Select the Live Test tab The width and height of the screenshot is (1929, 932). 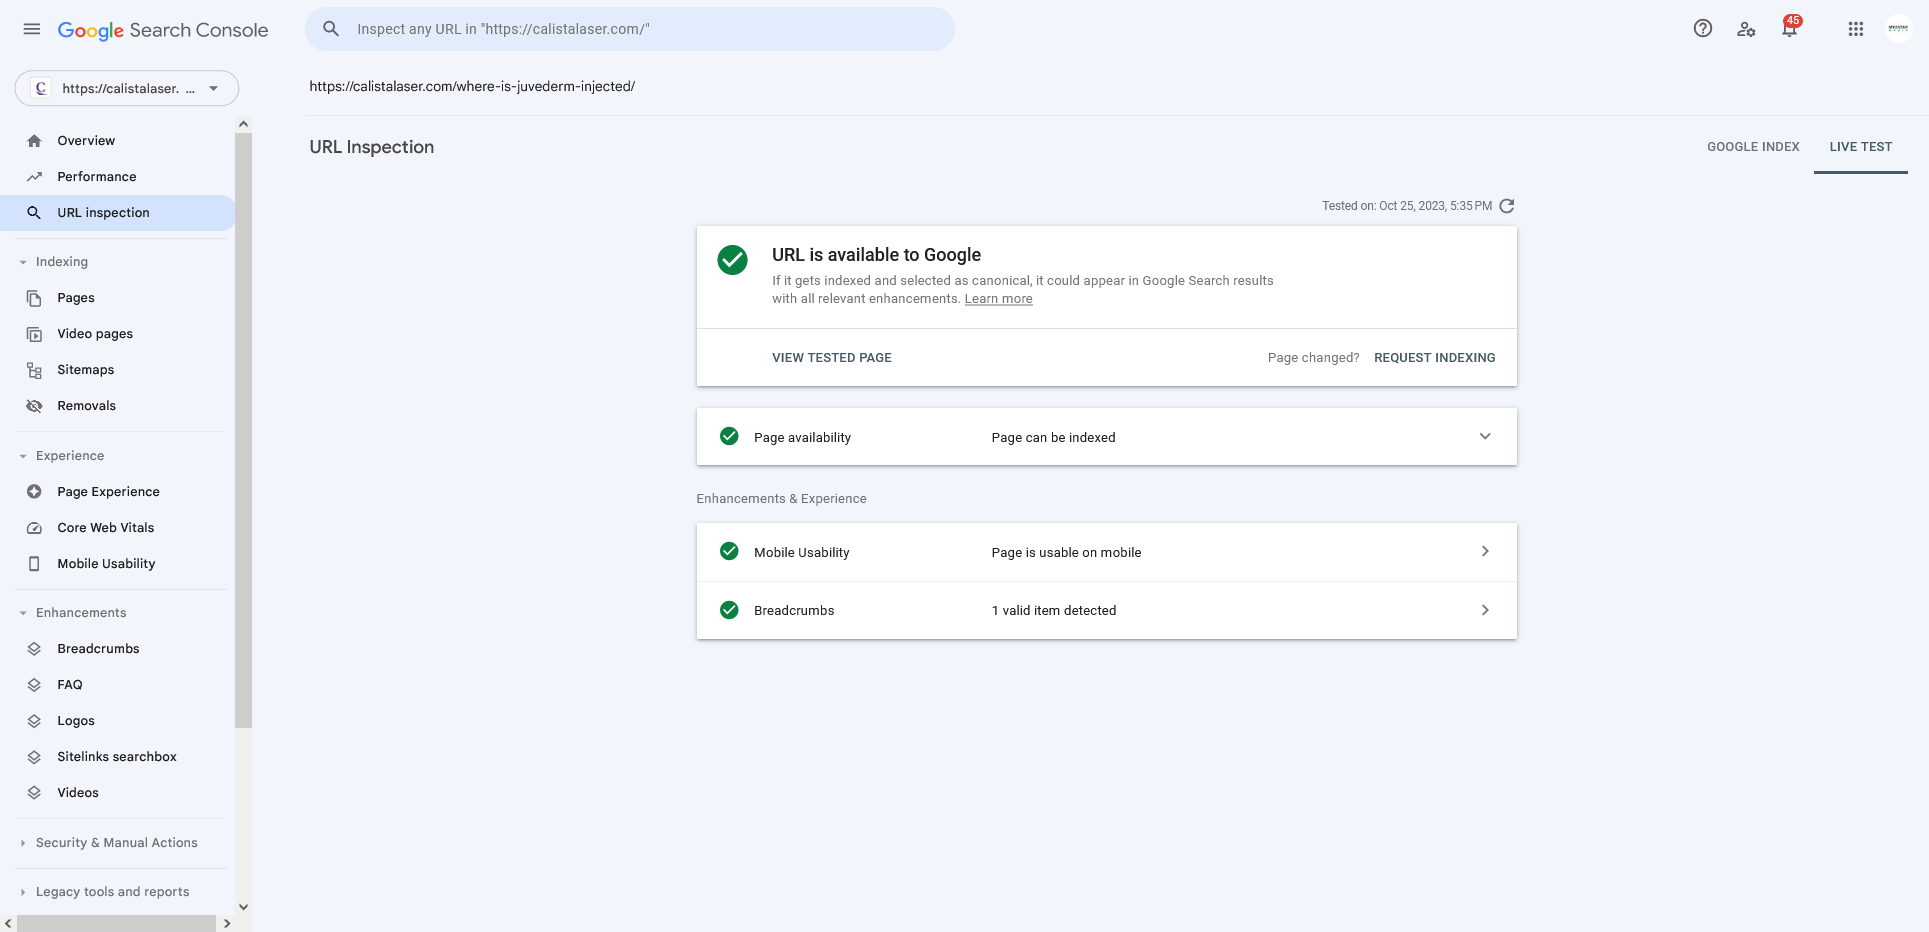(x=1860, y=147)
